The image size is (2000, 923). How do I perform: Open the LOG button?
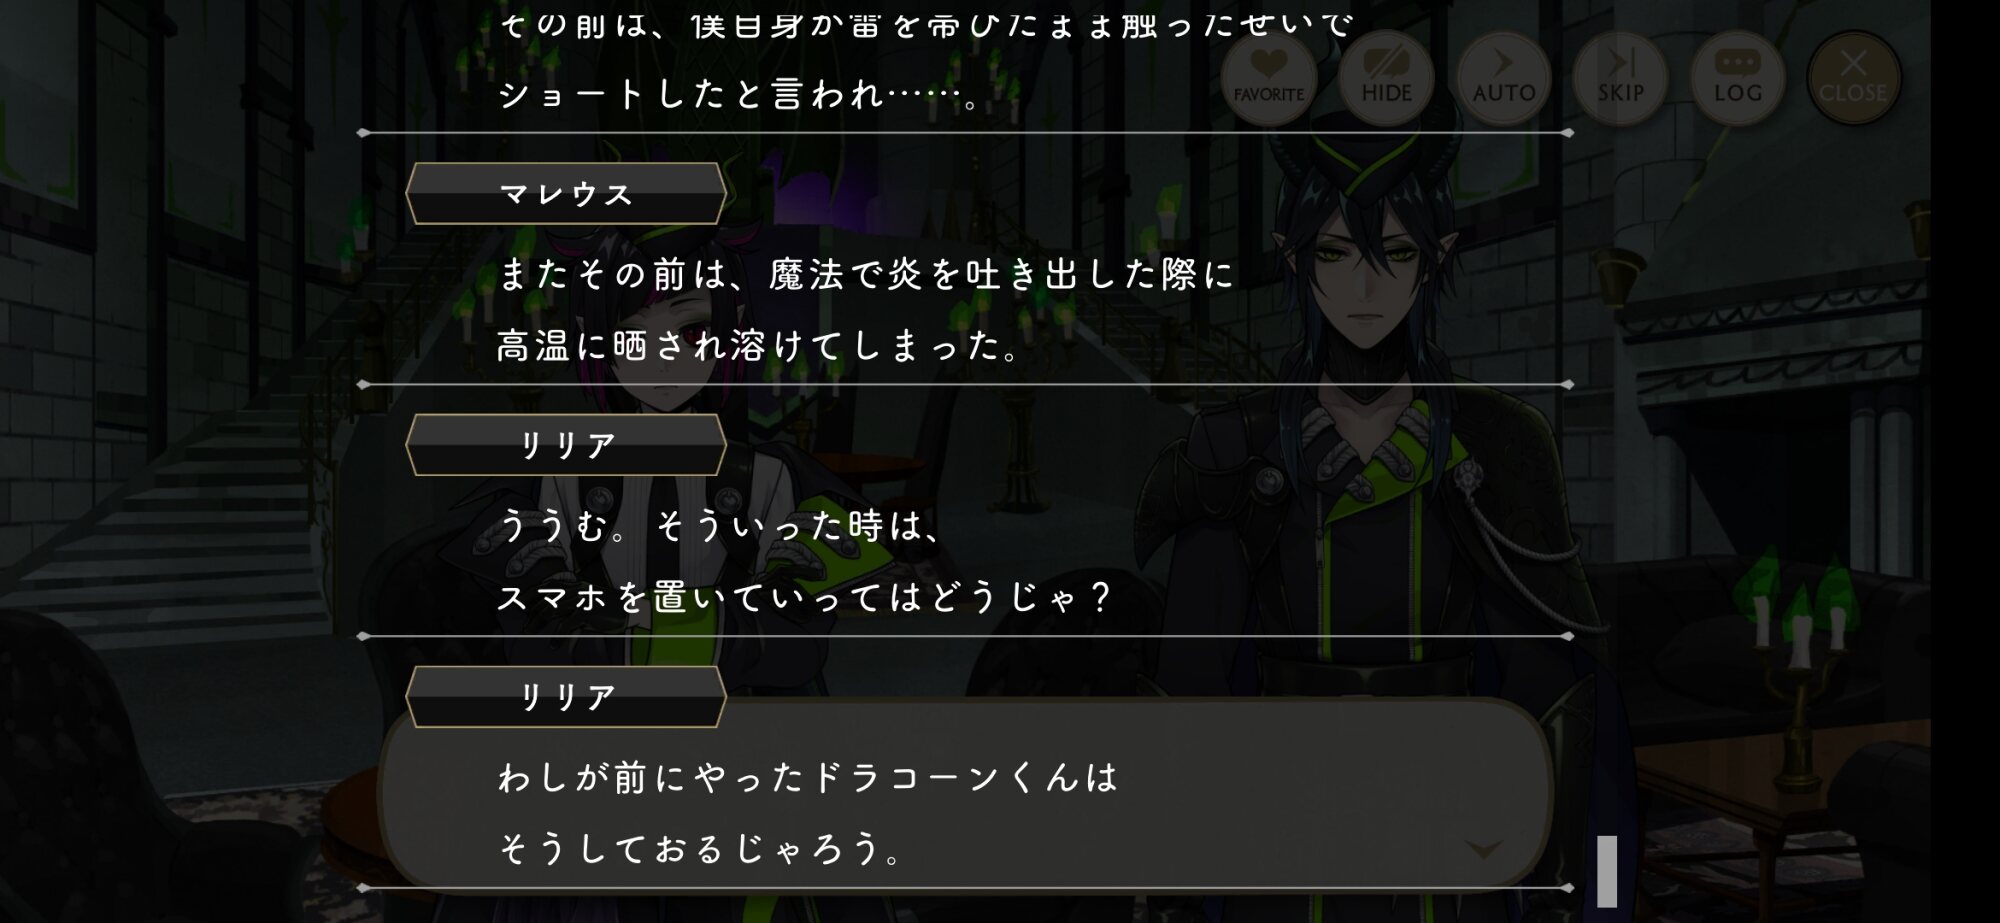tap(1737, 78)
